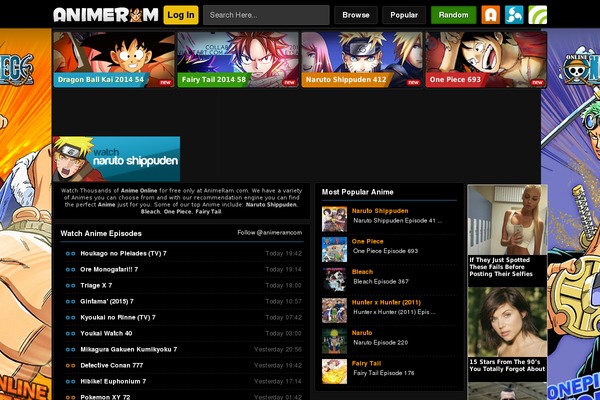The height and width of the screenshot is (400, 600).
Task: Open selfie fails ad image
Action: click(507, 220)
